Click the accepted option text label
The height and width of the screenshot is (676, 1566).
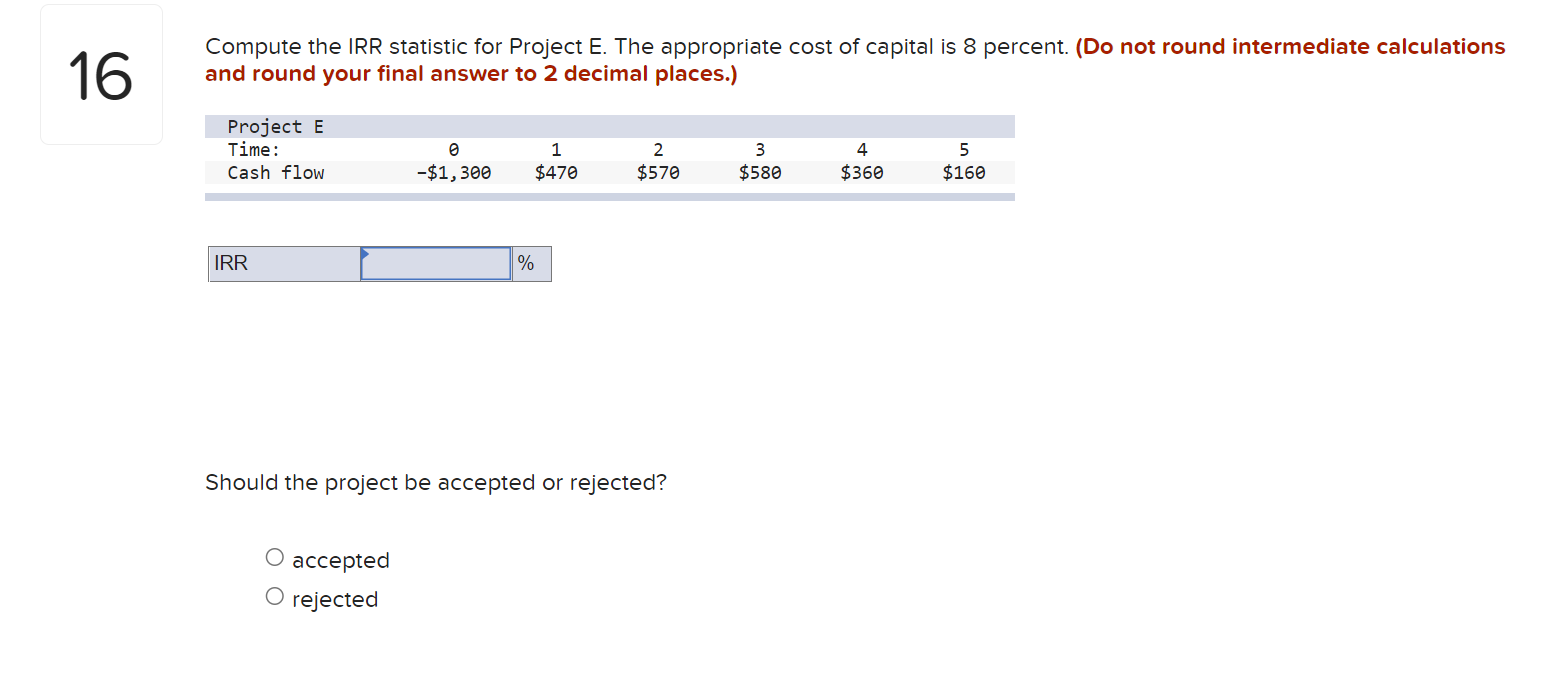click(x=340, y=559)
